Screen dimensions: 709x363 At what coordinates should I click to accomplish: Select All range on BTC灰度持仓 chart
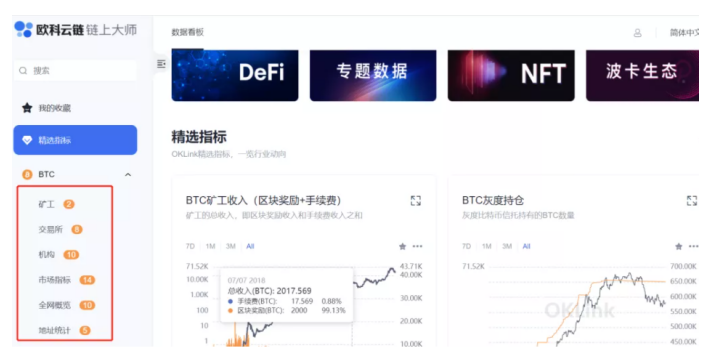[x=526, y=246]
